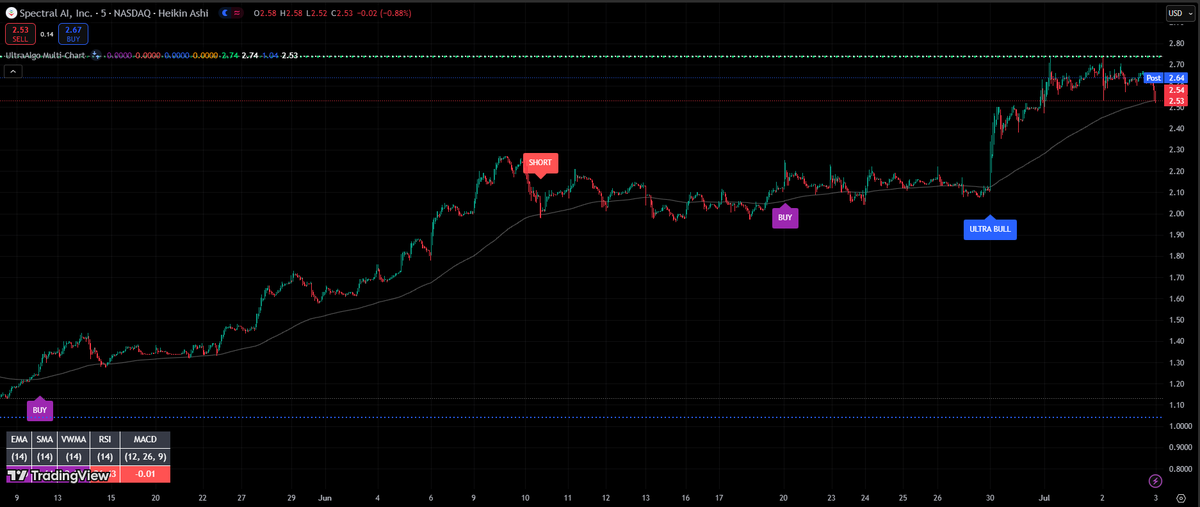Image resolution: width=1200 pixels, height=507 pixels.
Task: Click the Jul label on time axis
Action: click(1045, 497)
